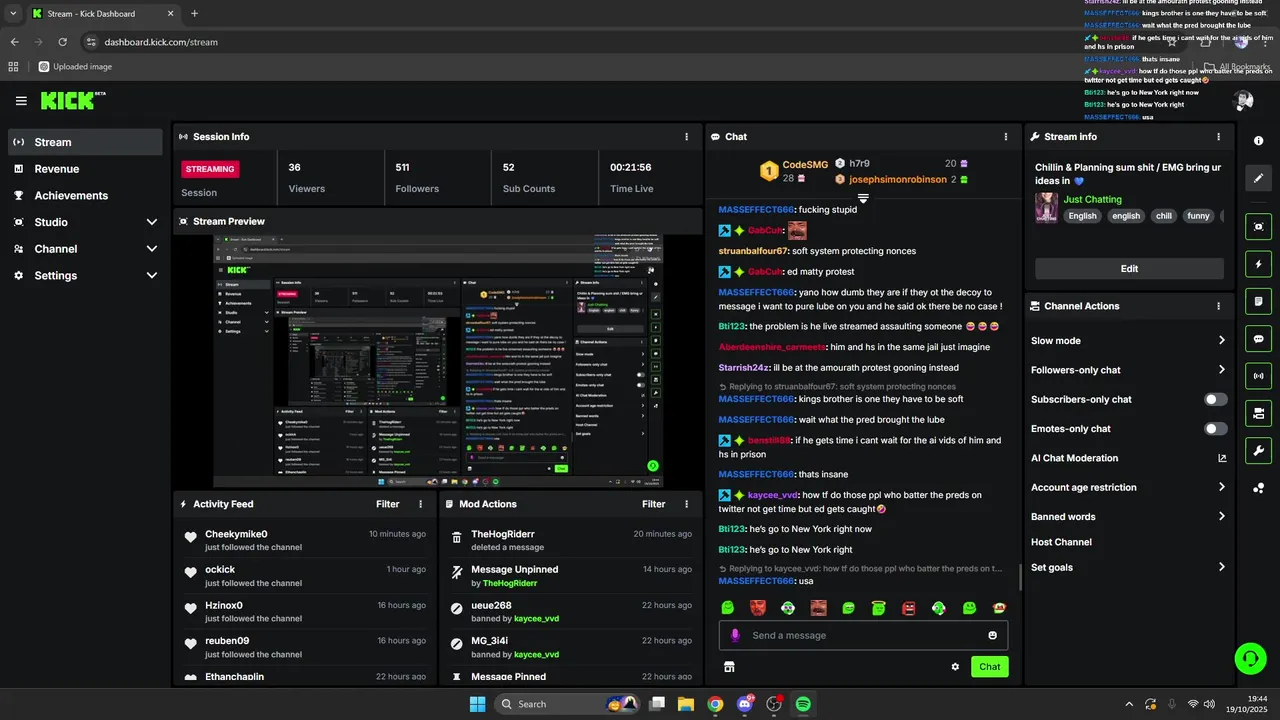Click the profile avatar in top right

(x=1243, y=101)
